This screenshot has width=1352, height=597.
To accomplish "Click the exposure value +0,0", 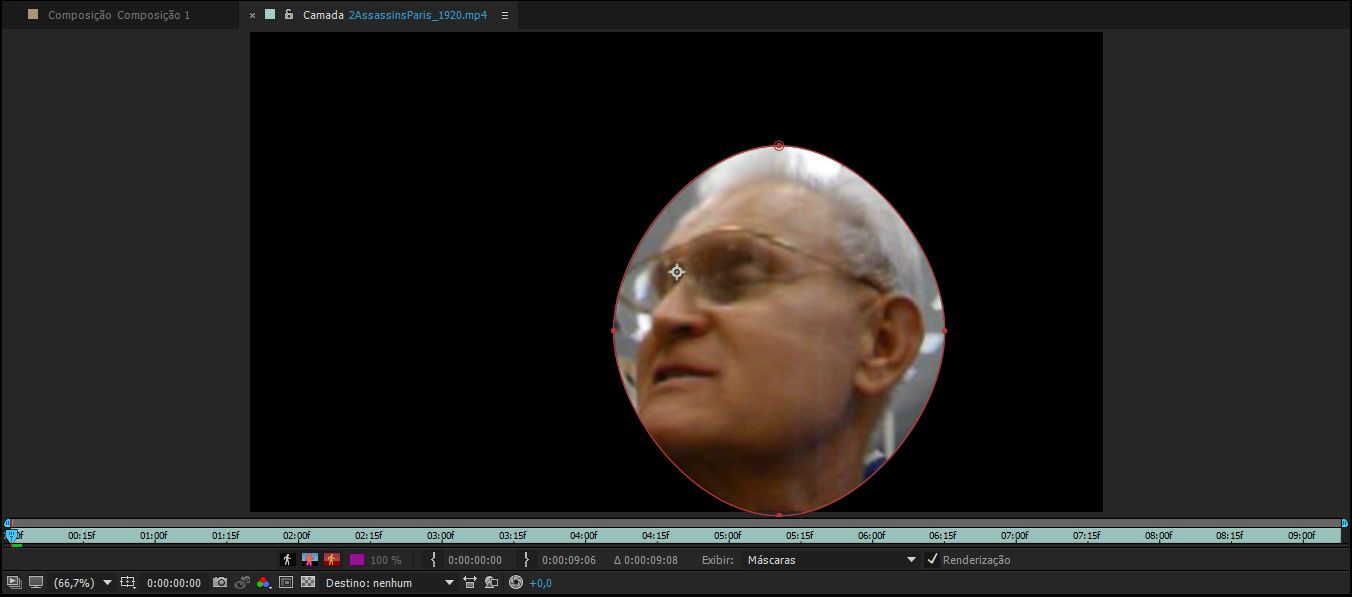I will click(x=541, y=582).
